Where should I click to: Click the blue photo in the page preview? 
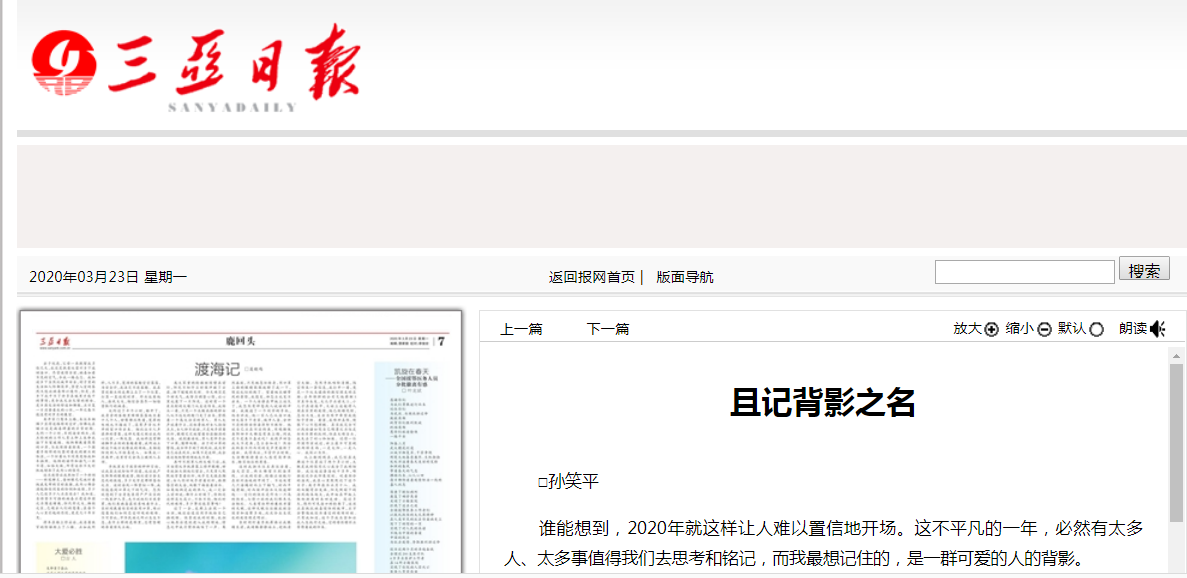(240, 558)
